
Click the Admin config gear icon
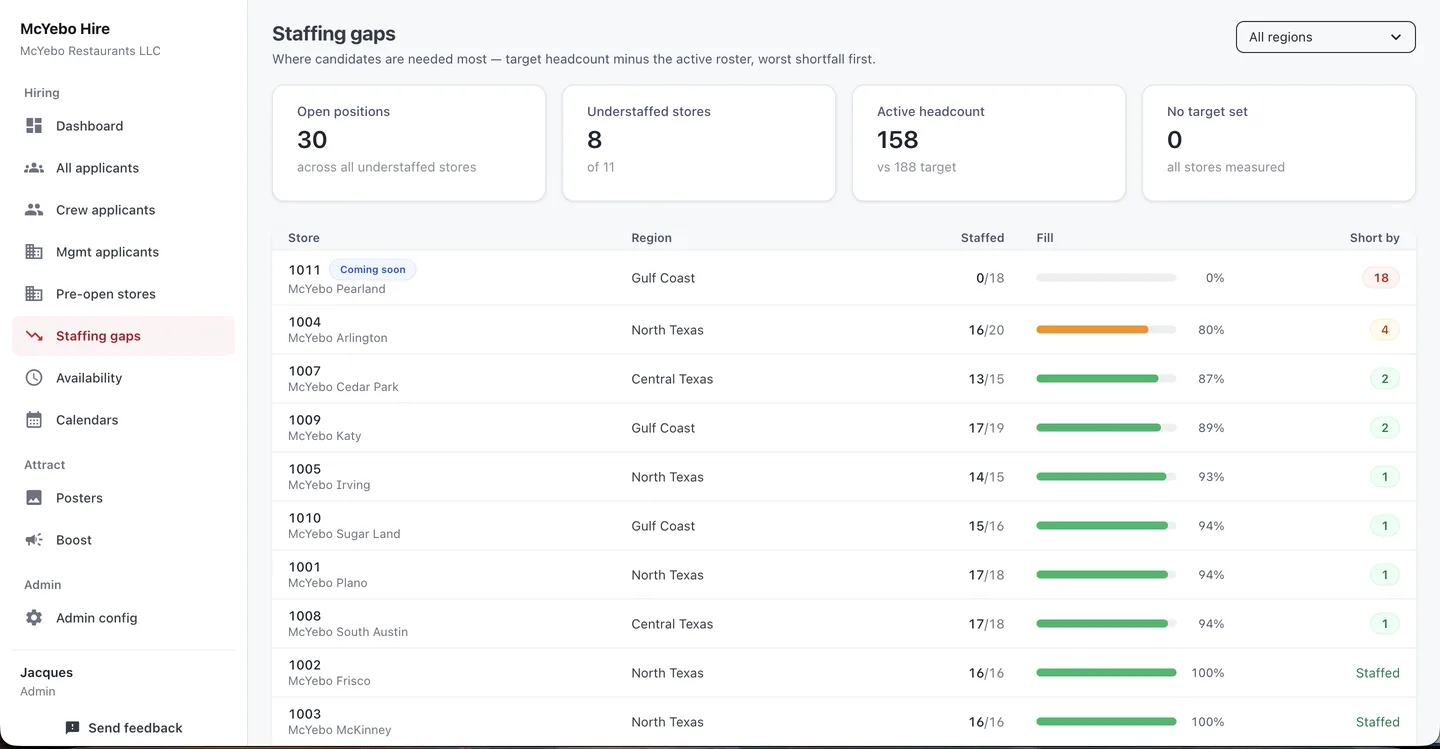[x=34, y=618]
